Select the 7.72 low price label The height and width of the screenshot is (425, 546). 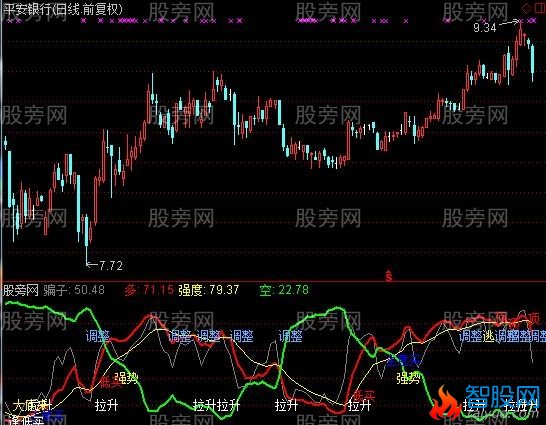click(111, 266)
